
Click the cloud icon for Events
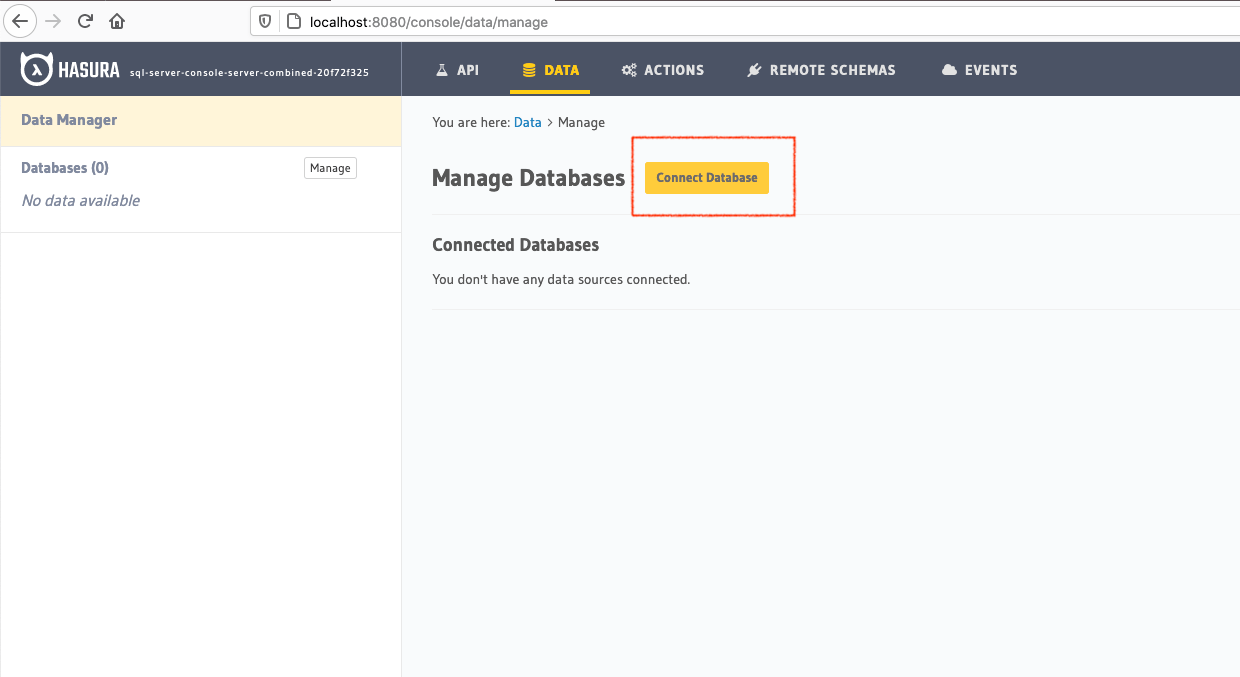click(949, 70)
